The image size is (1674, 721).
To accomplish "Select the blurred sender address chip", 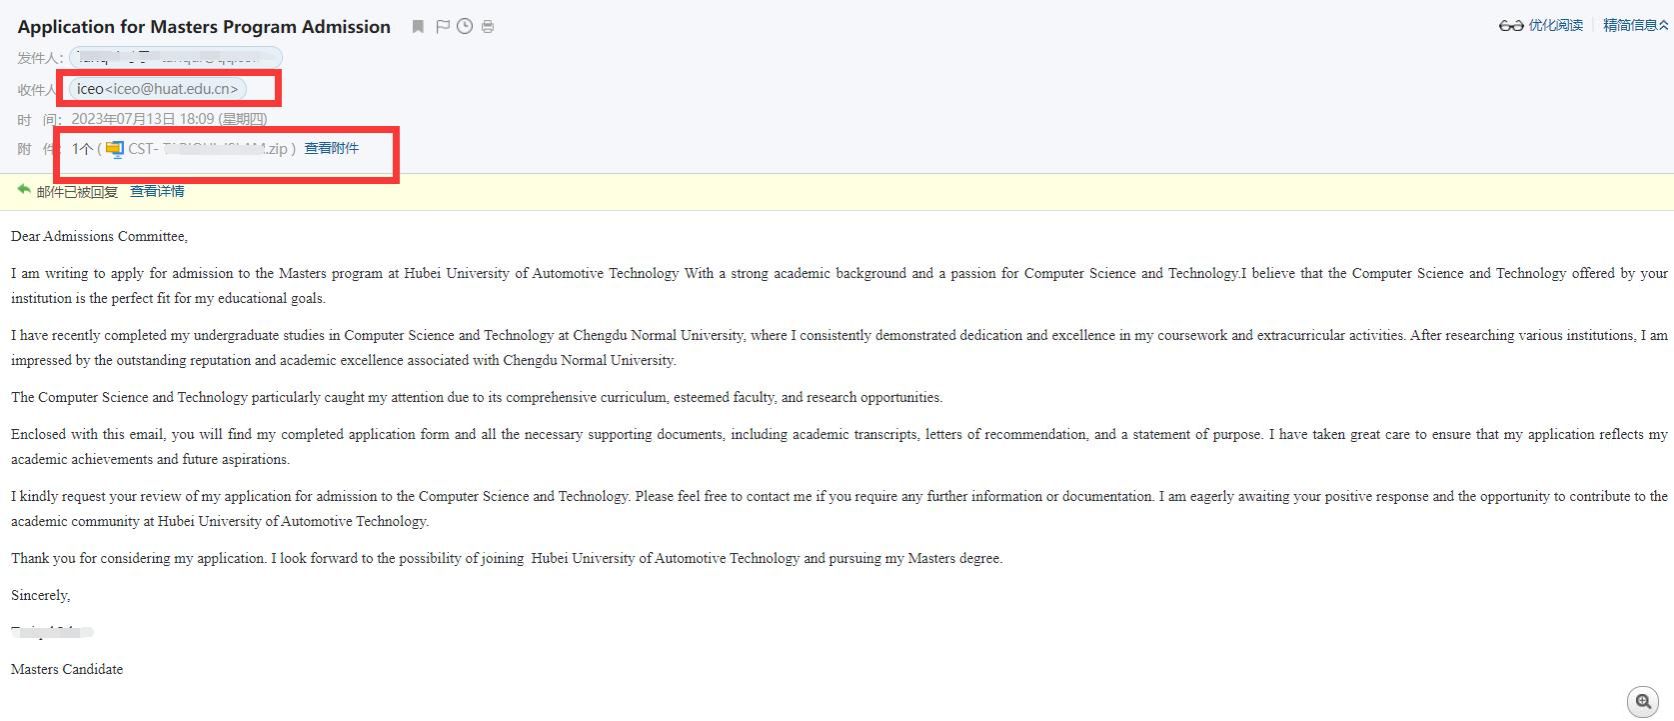I will 176,58.
